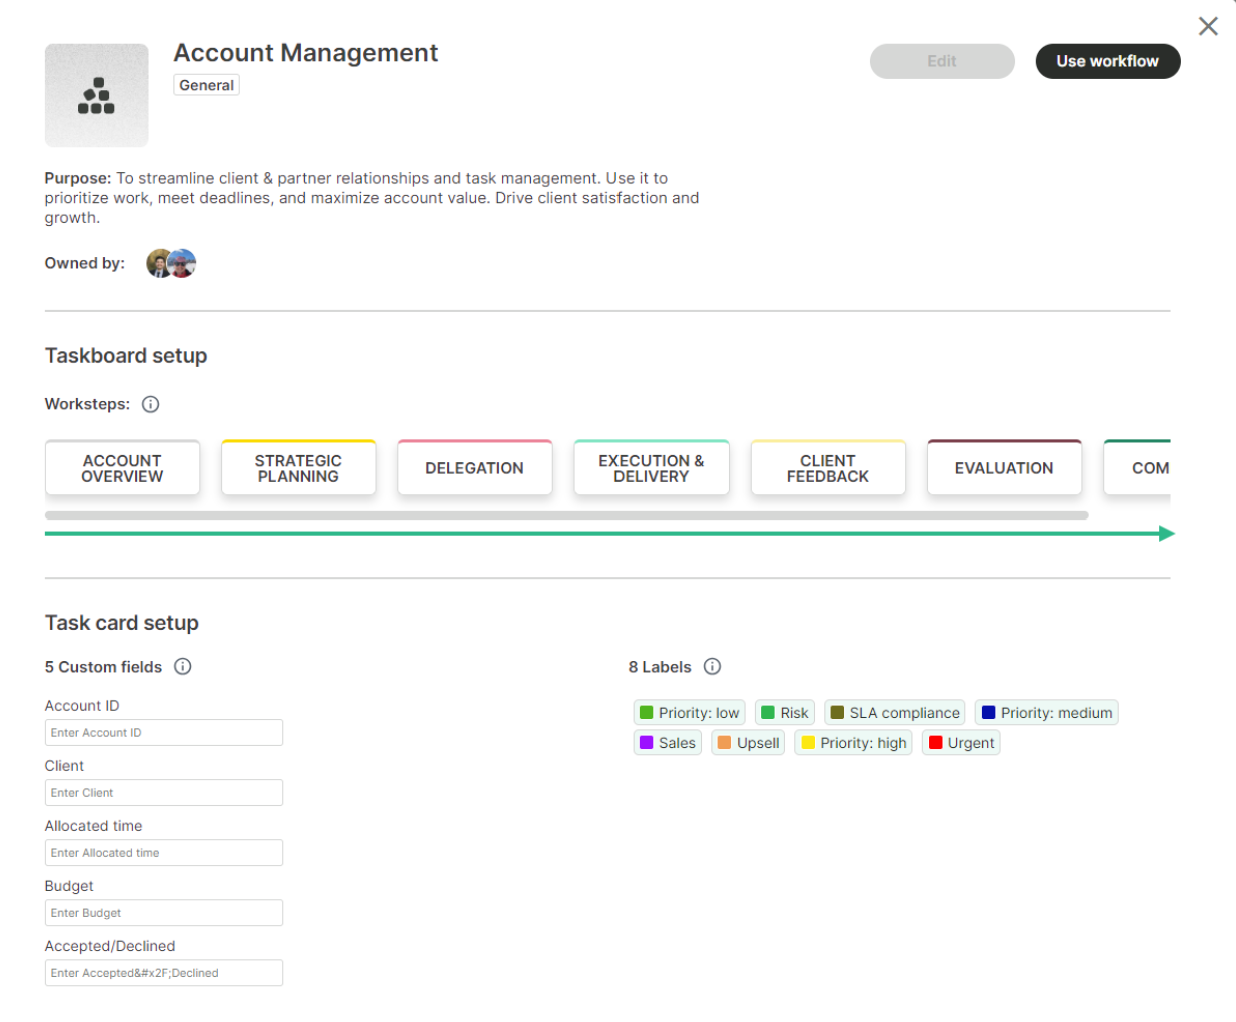Click the red Urgent label
The height and width of the screenshot is (1022, 1236).
(x=961, y=743)
